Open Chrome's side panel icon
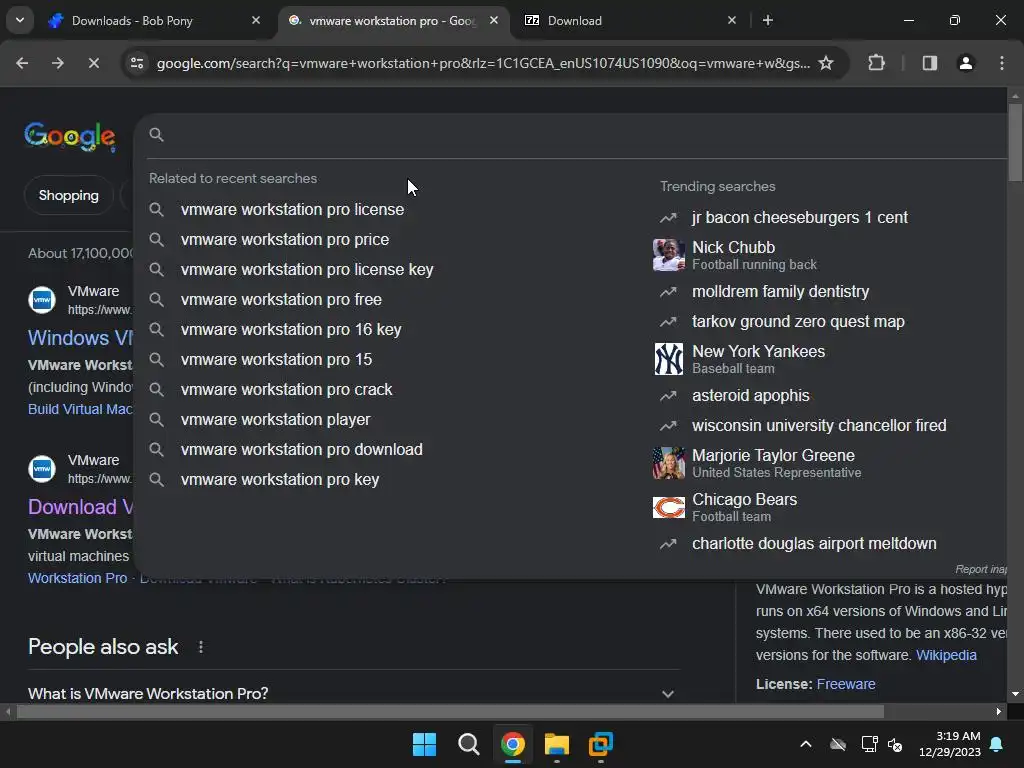The height and width of the screenshot is (768, 1024). click(930, 63)
